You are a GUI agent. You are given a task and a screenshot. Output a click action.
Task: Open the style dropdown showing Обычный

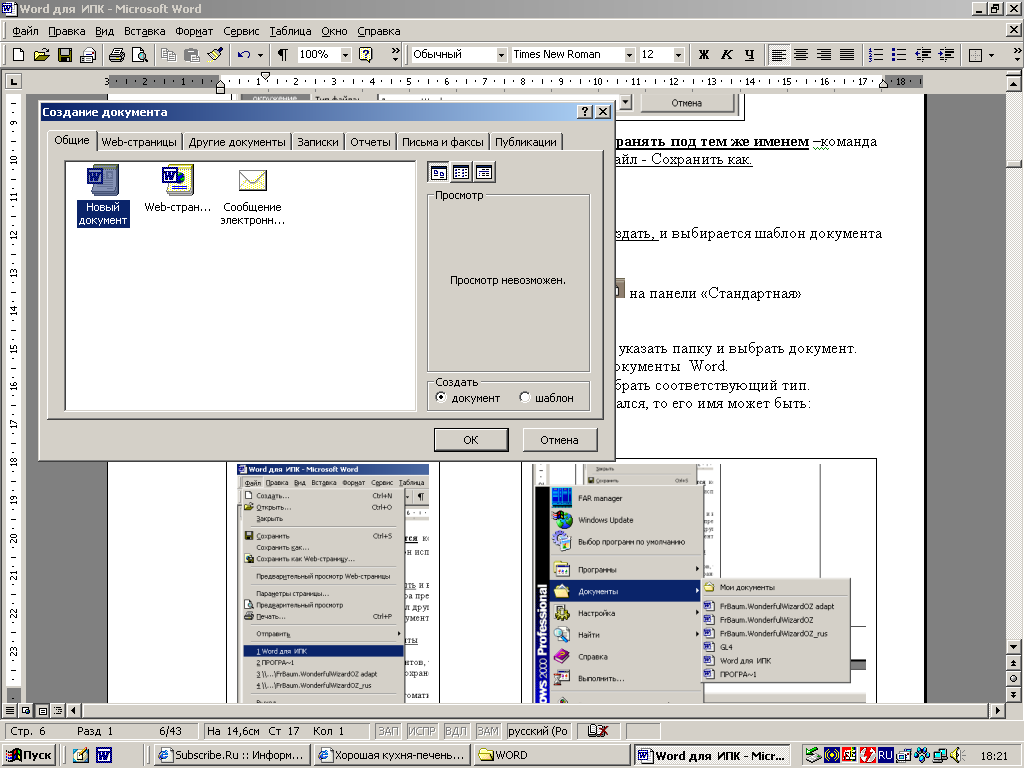[501, 55]
